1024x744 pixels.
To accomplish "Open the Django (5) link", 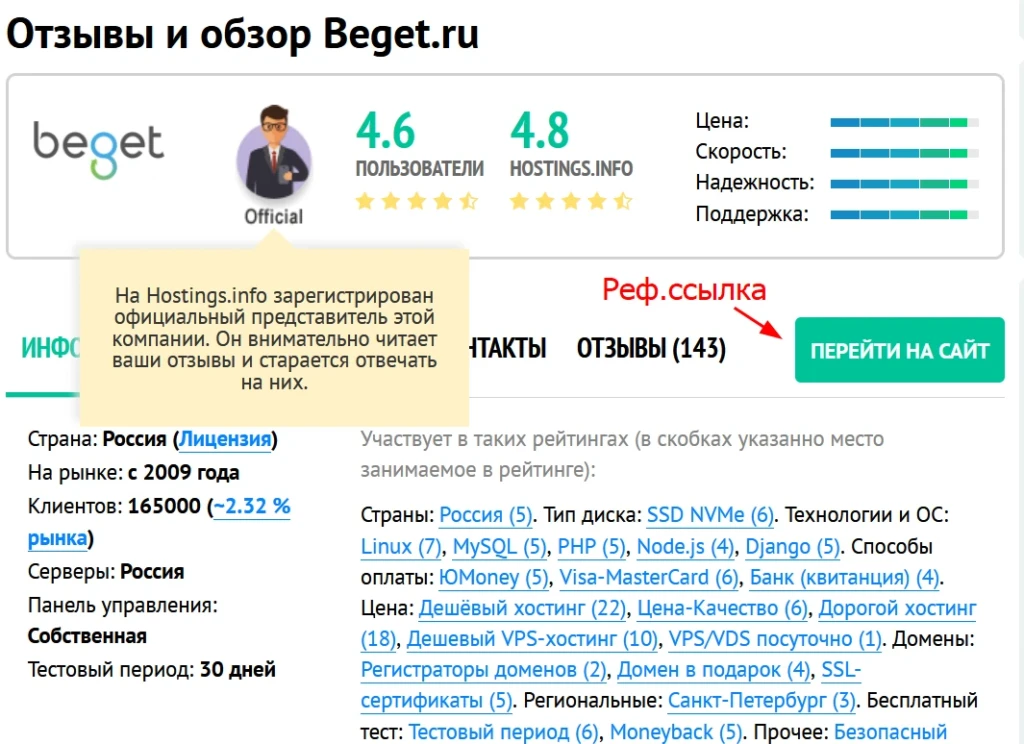I will (x=792, y=547).
